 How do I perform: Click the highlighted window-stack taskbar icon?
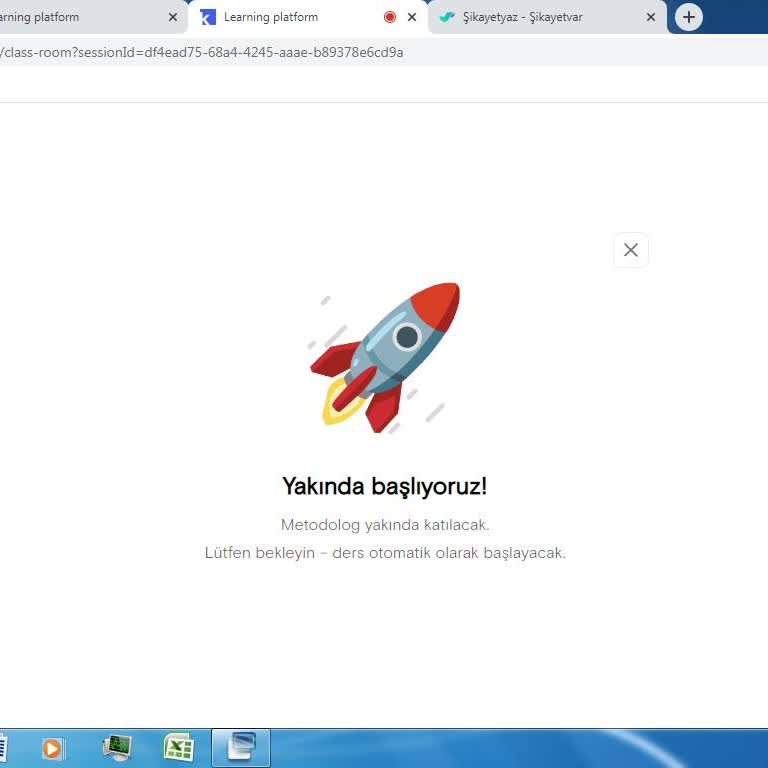(x=241, y=748)
